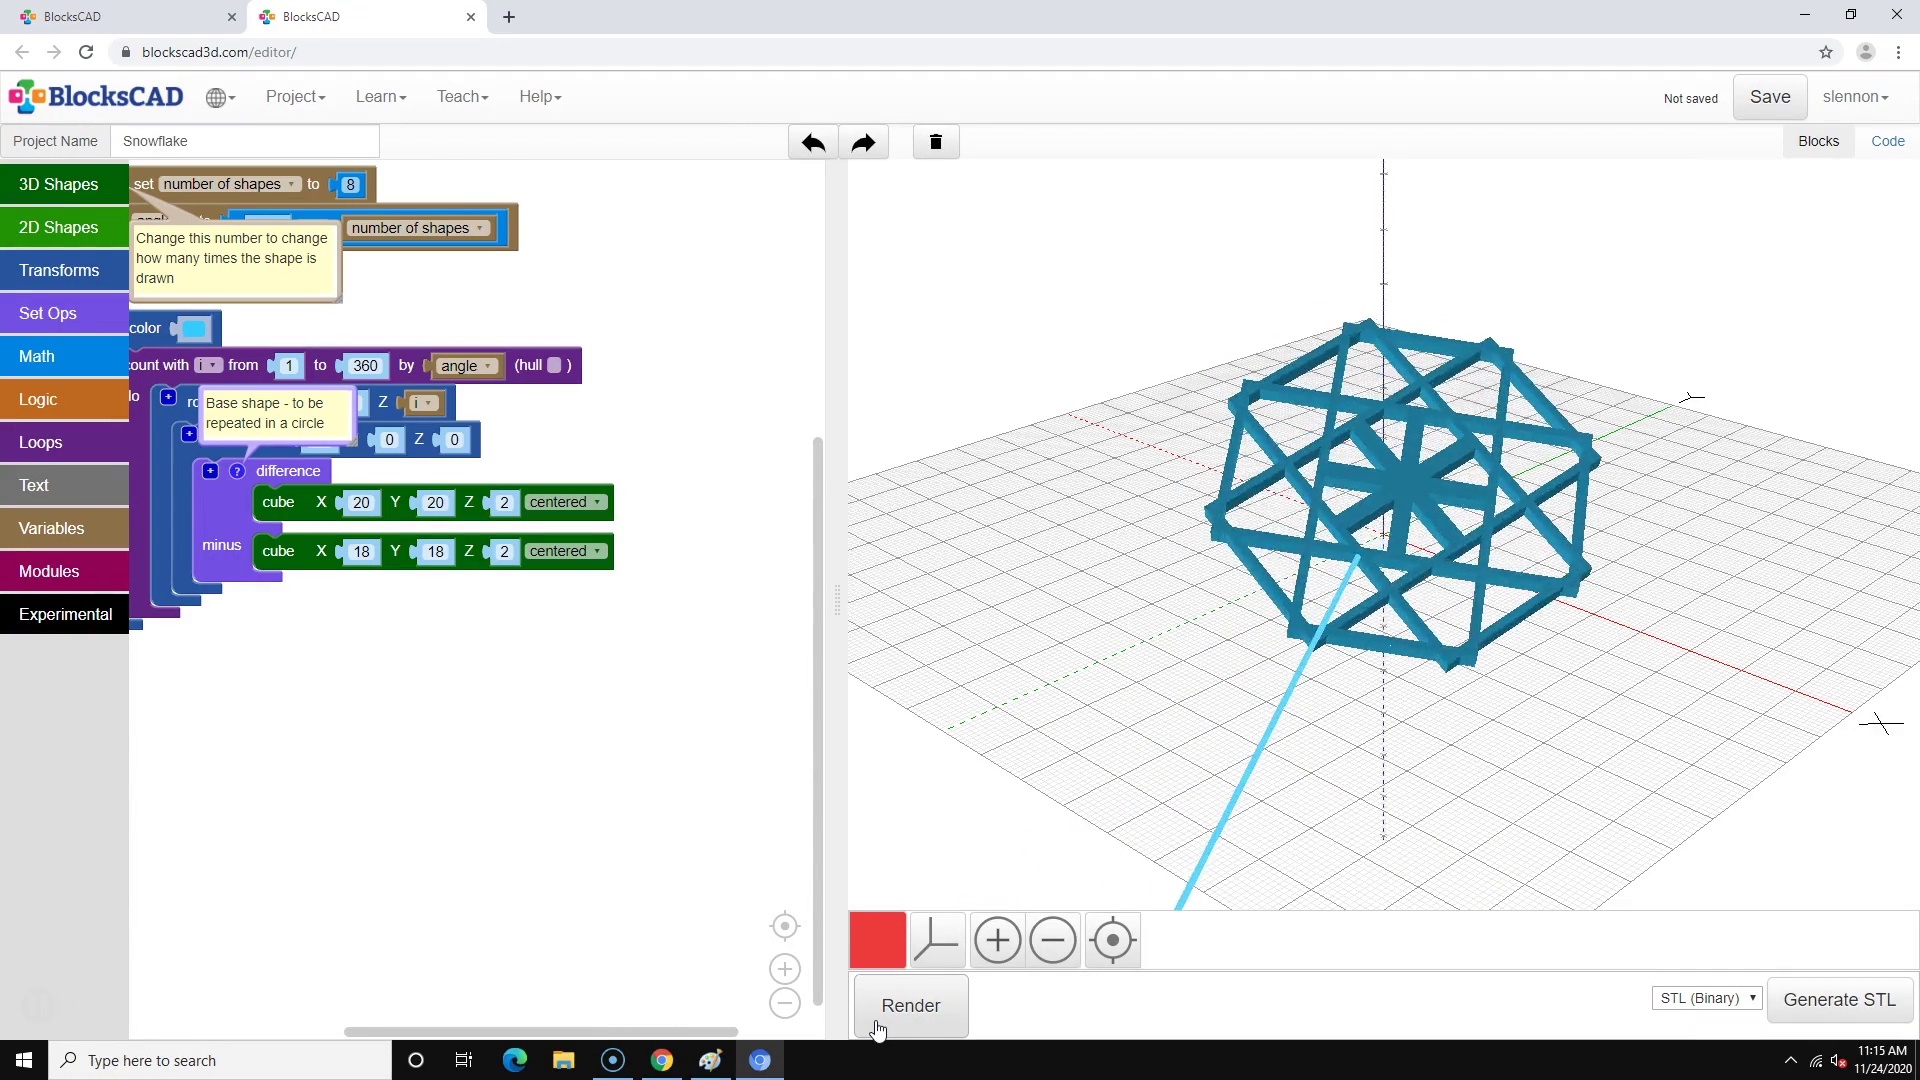Switch to the Code tab
Viewport: 1920px width, 1080px height.
(x=1887, y=141)
